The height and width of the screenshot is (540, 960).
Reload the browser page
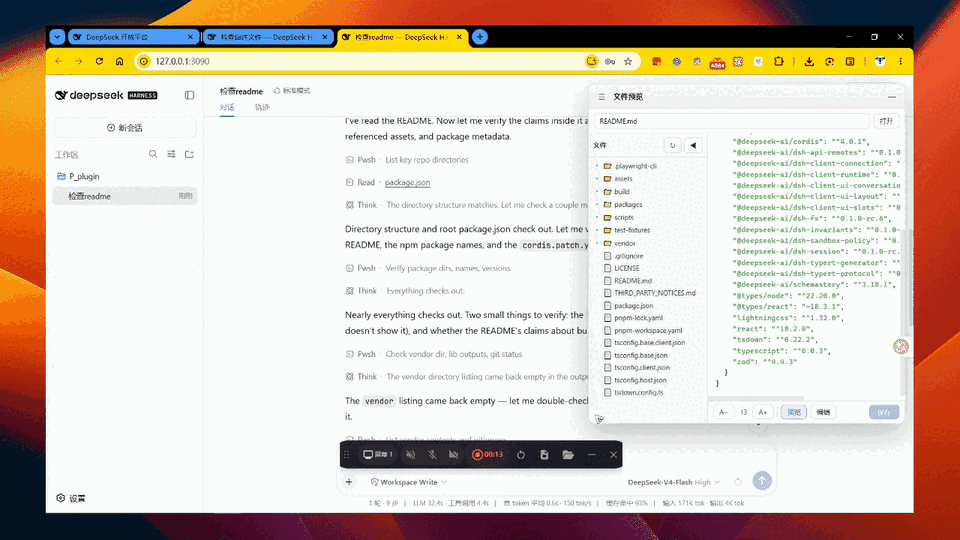coord(99,61)
